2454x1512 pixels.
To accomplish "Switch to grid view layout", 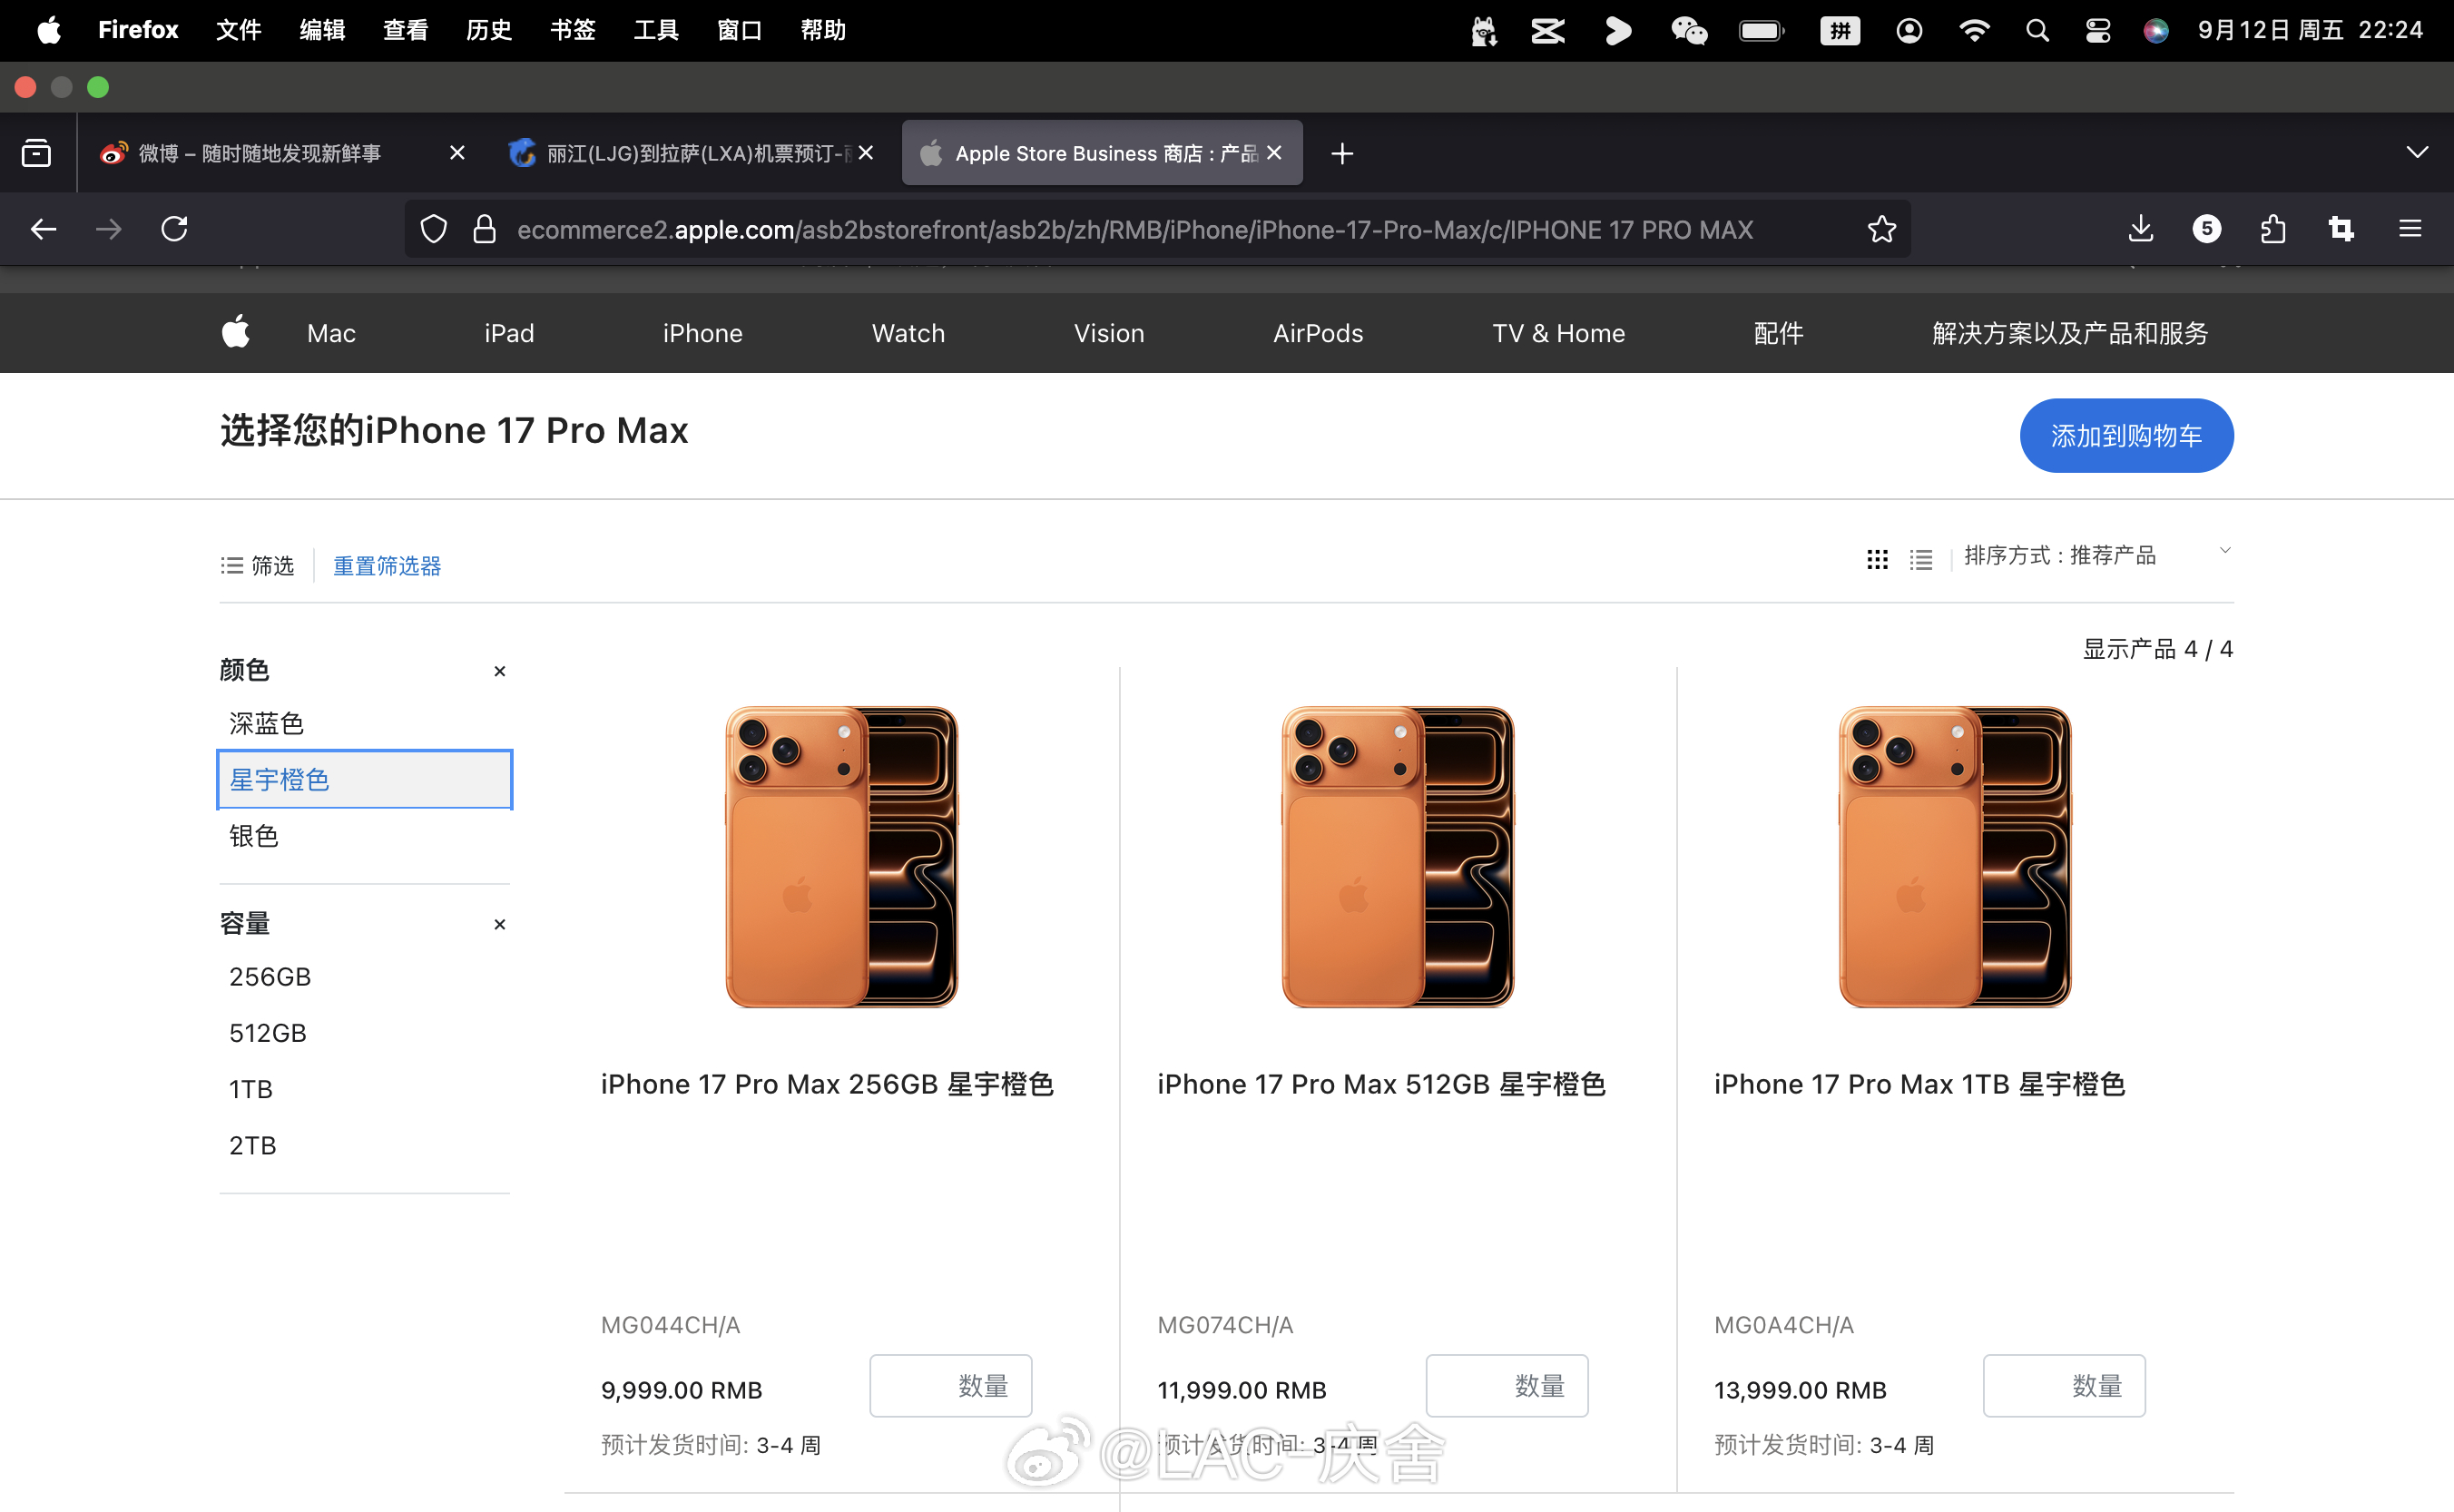I will (x=1877, y=559).
